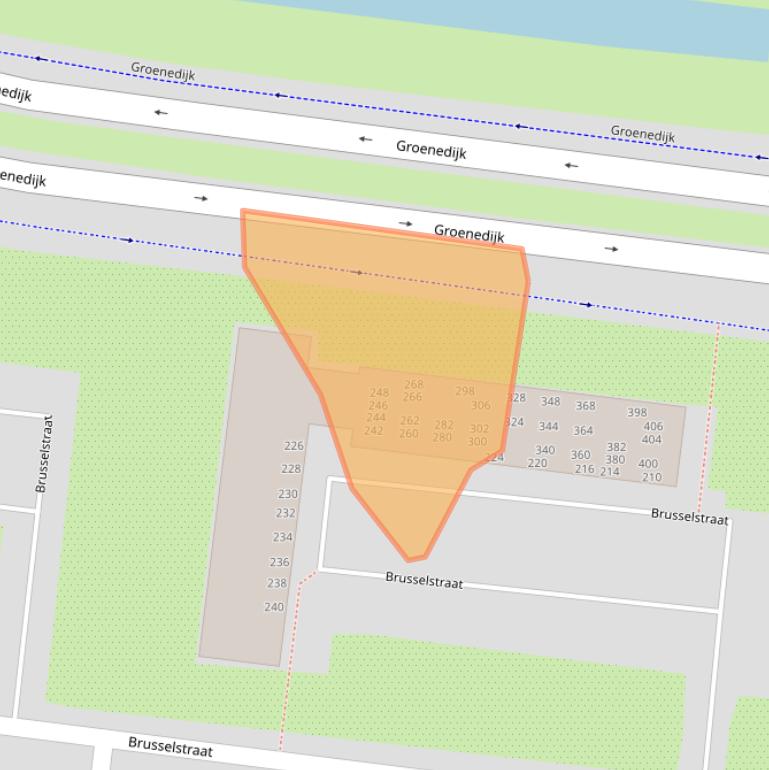769x770 pixels.
Task: Click house number 382 label
Action: (x=616, y=447)
